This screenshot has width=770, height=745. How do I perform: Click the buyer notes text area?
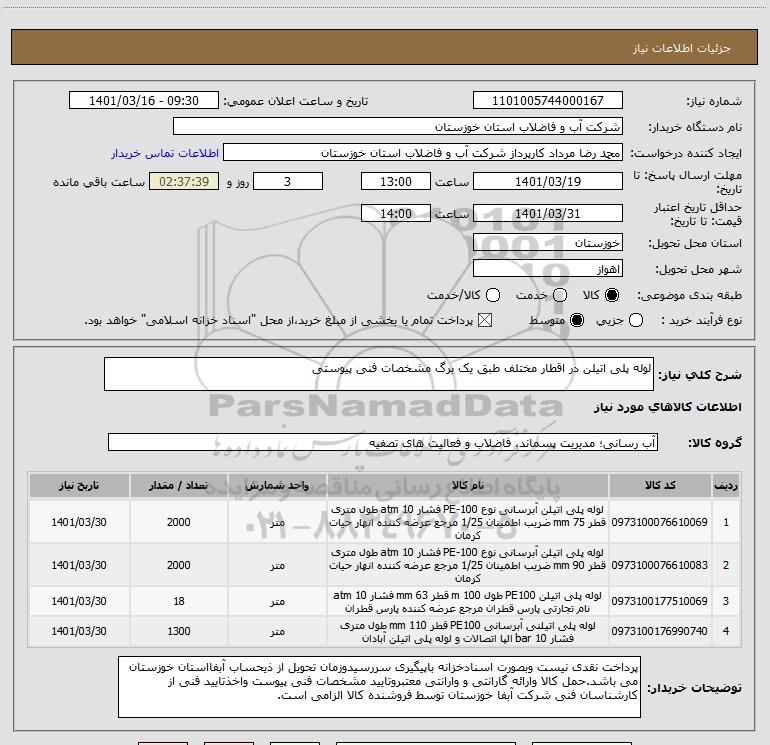click(x=379, y=687)
